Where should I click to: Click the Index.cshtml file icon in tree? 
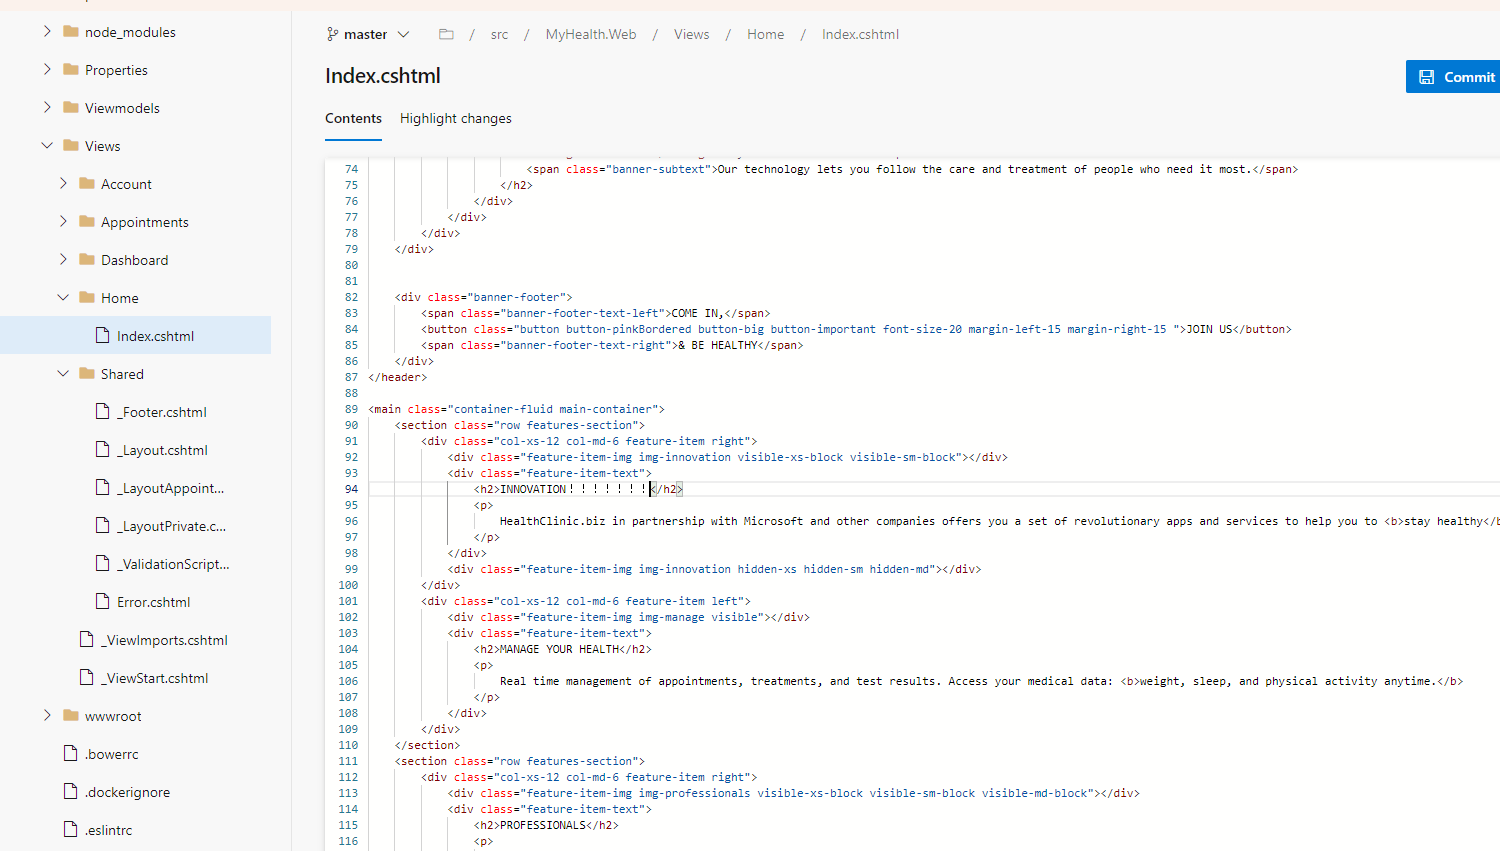click(x=102, y=335)
